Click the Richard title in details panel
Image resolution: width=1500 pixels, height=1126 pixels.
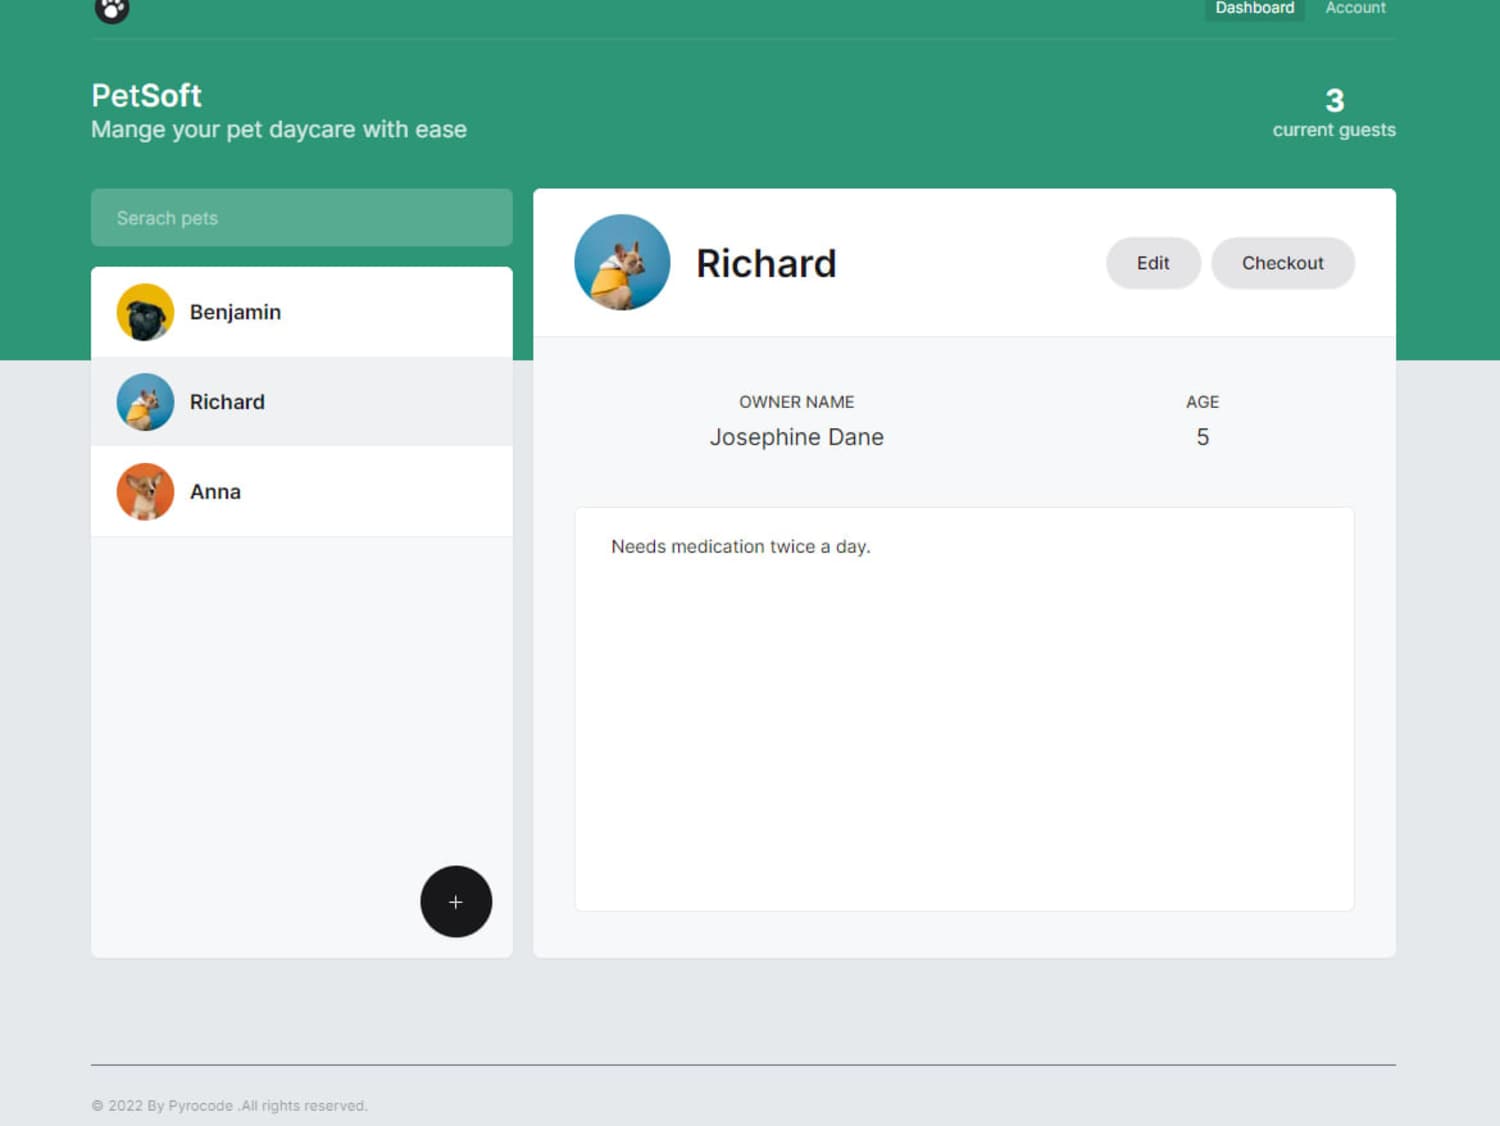(766, 263)
